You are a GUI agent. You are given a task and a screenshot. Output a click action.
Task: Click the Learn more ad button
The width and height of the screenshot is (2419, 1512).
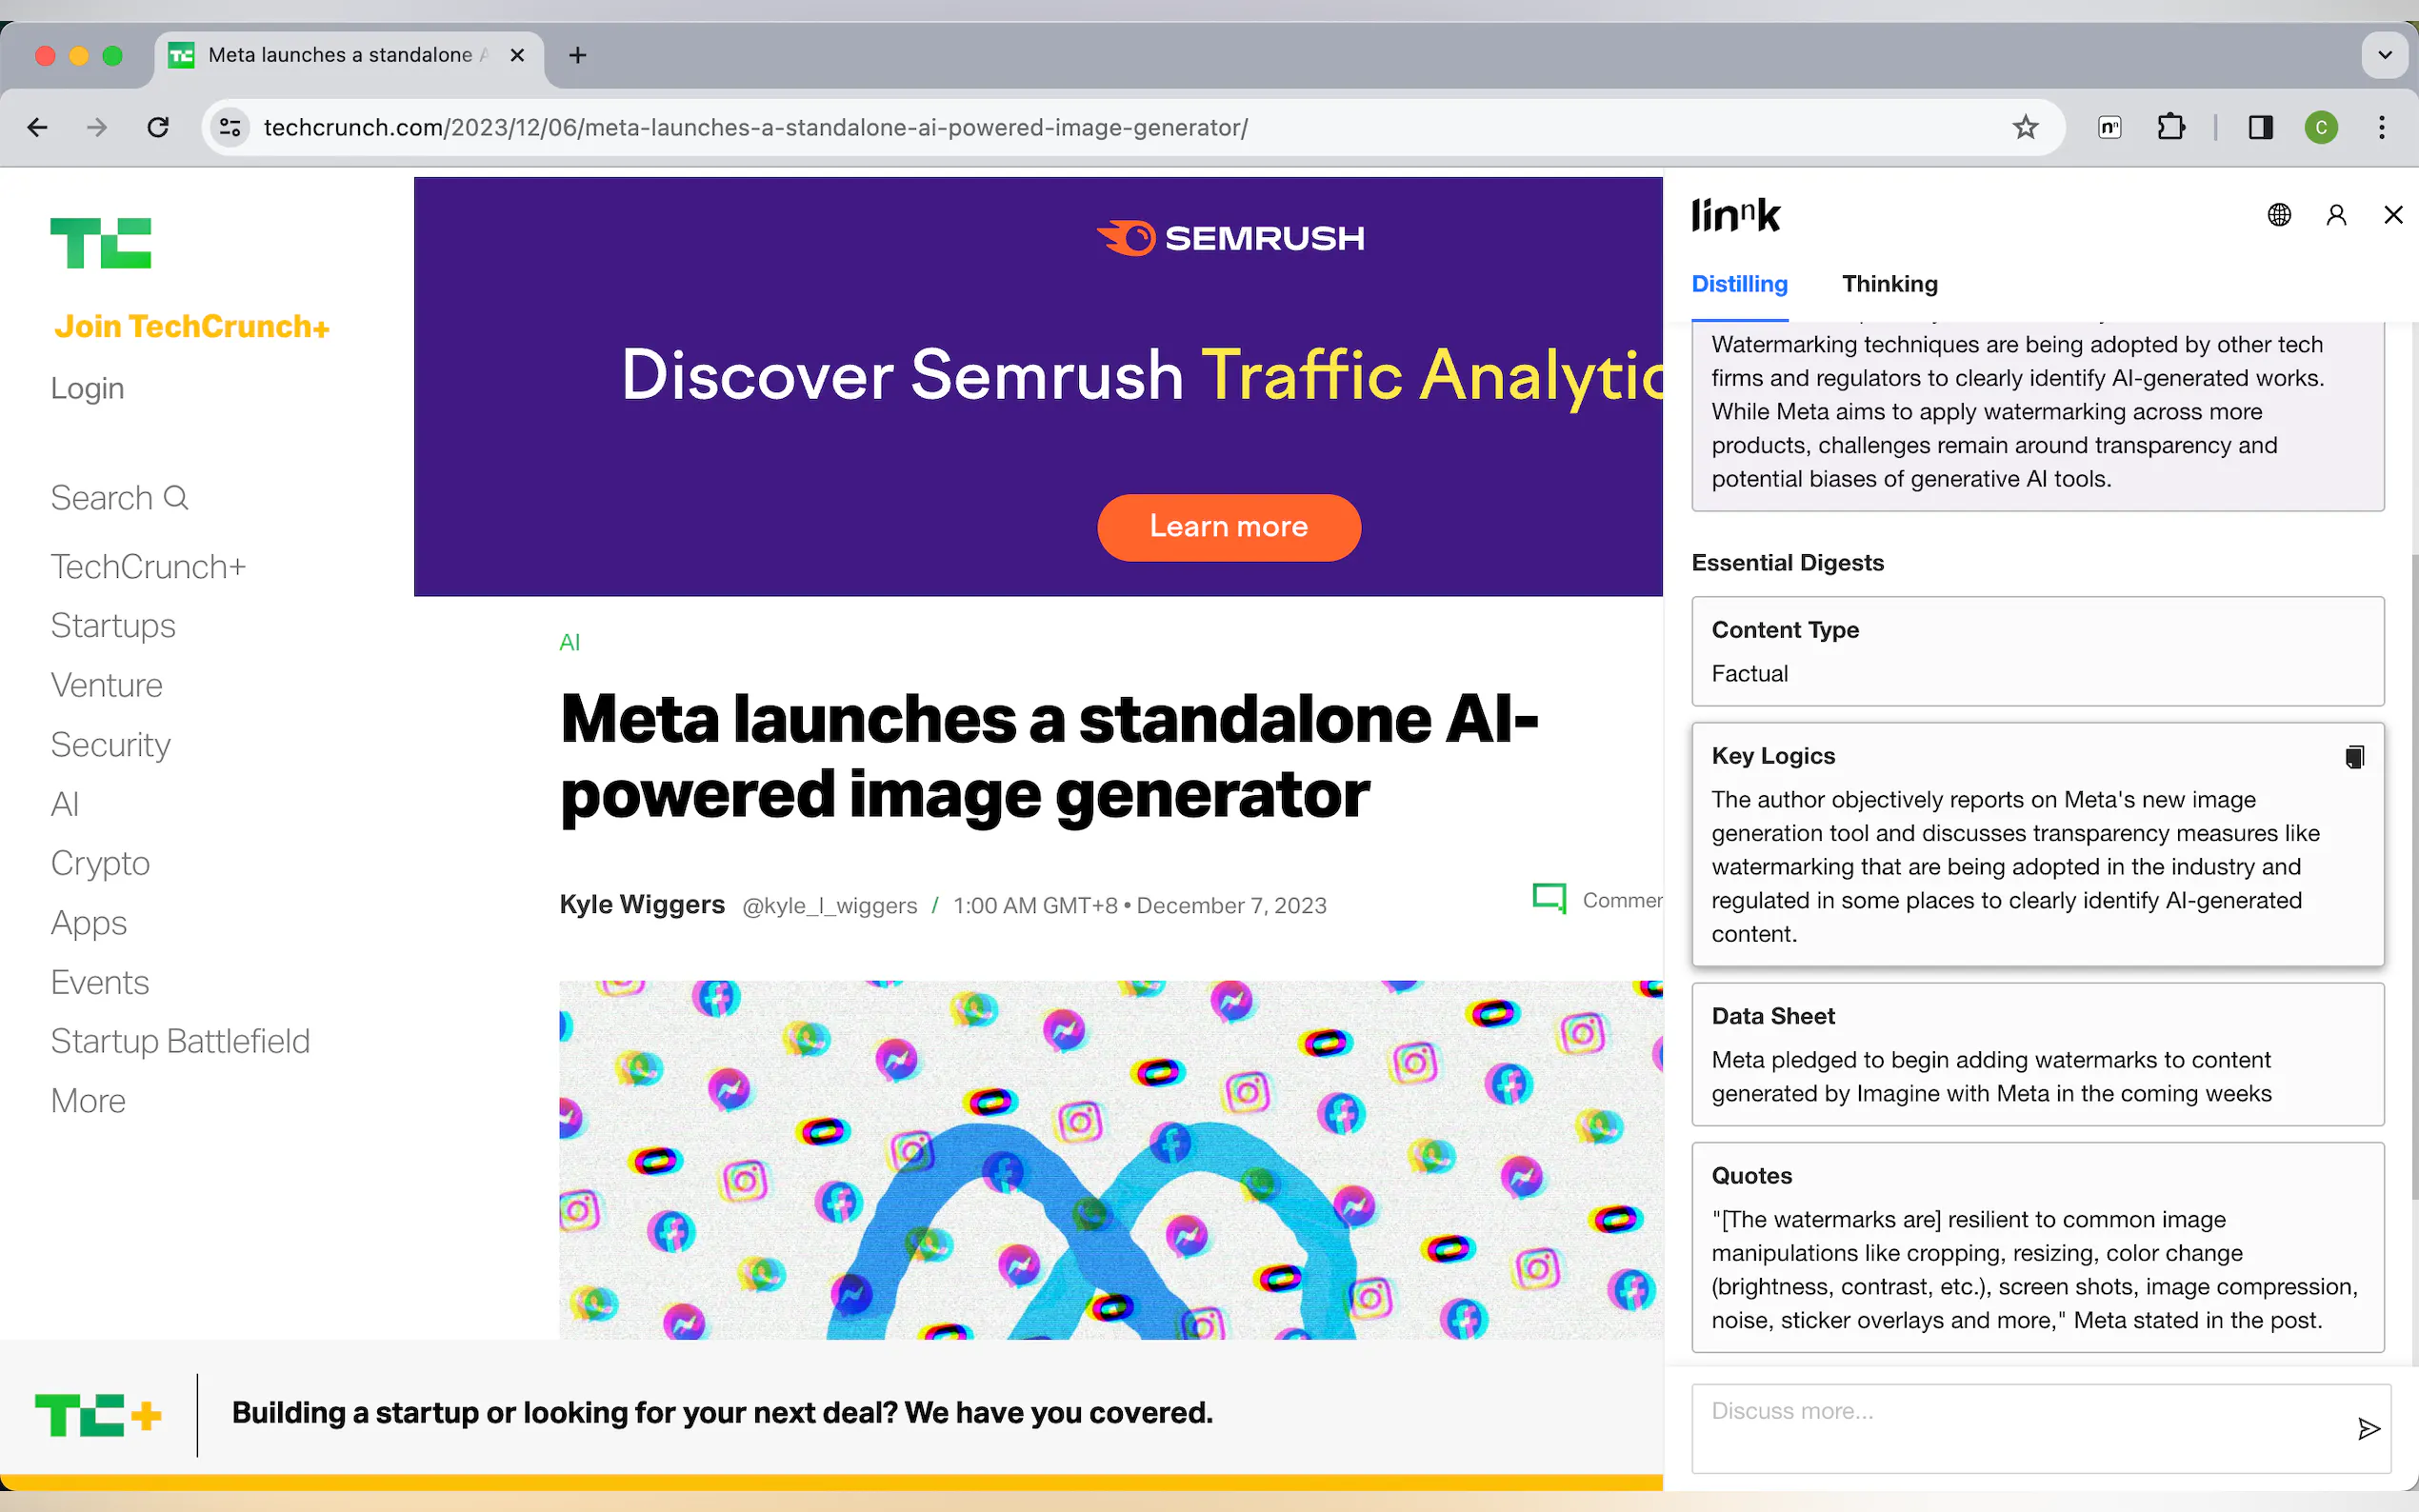click(1228, 527)
